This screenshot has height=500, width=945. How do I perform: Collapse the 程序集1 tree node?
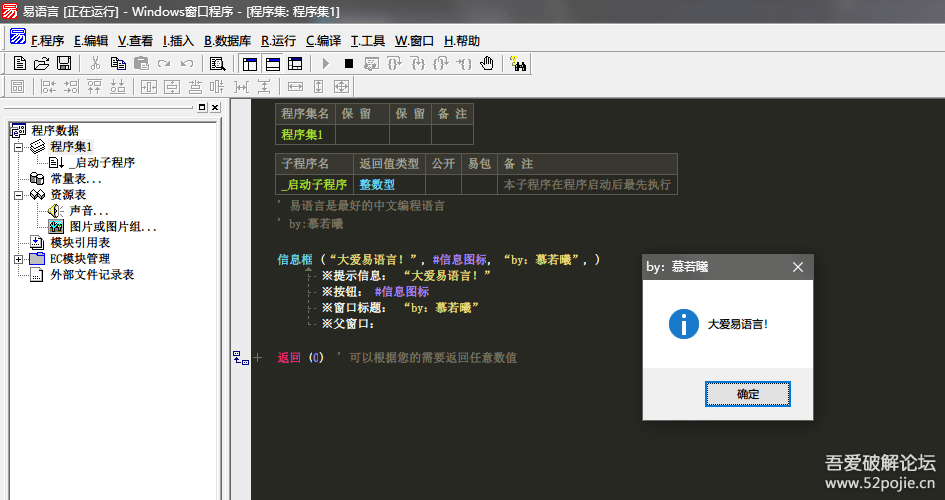click(18, 147)
